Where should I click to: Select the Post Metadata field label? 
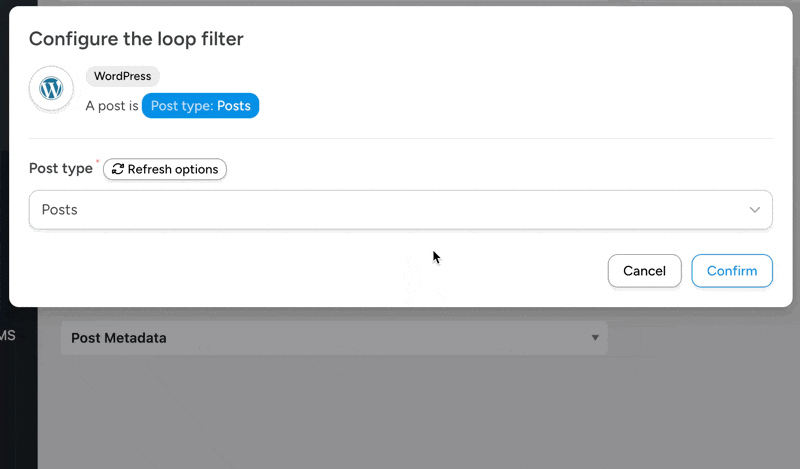[x=119, y=338]
